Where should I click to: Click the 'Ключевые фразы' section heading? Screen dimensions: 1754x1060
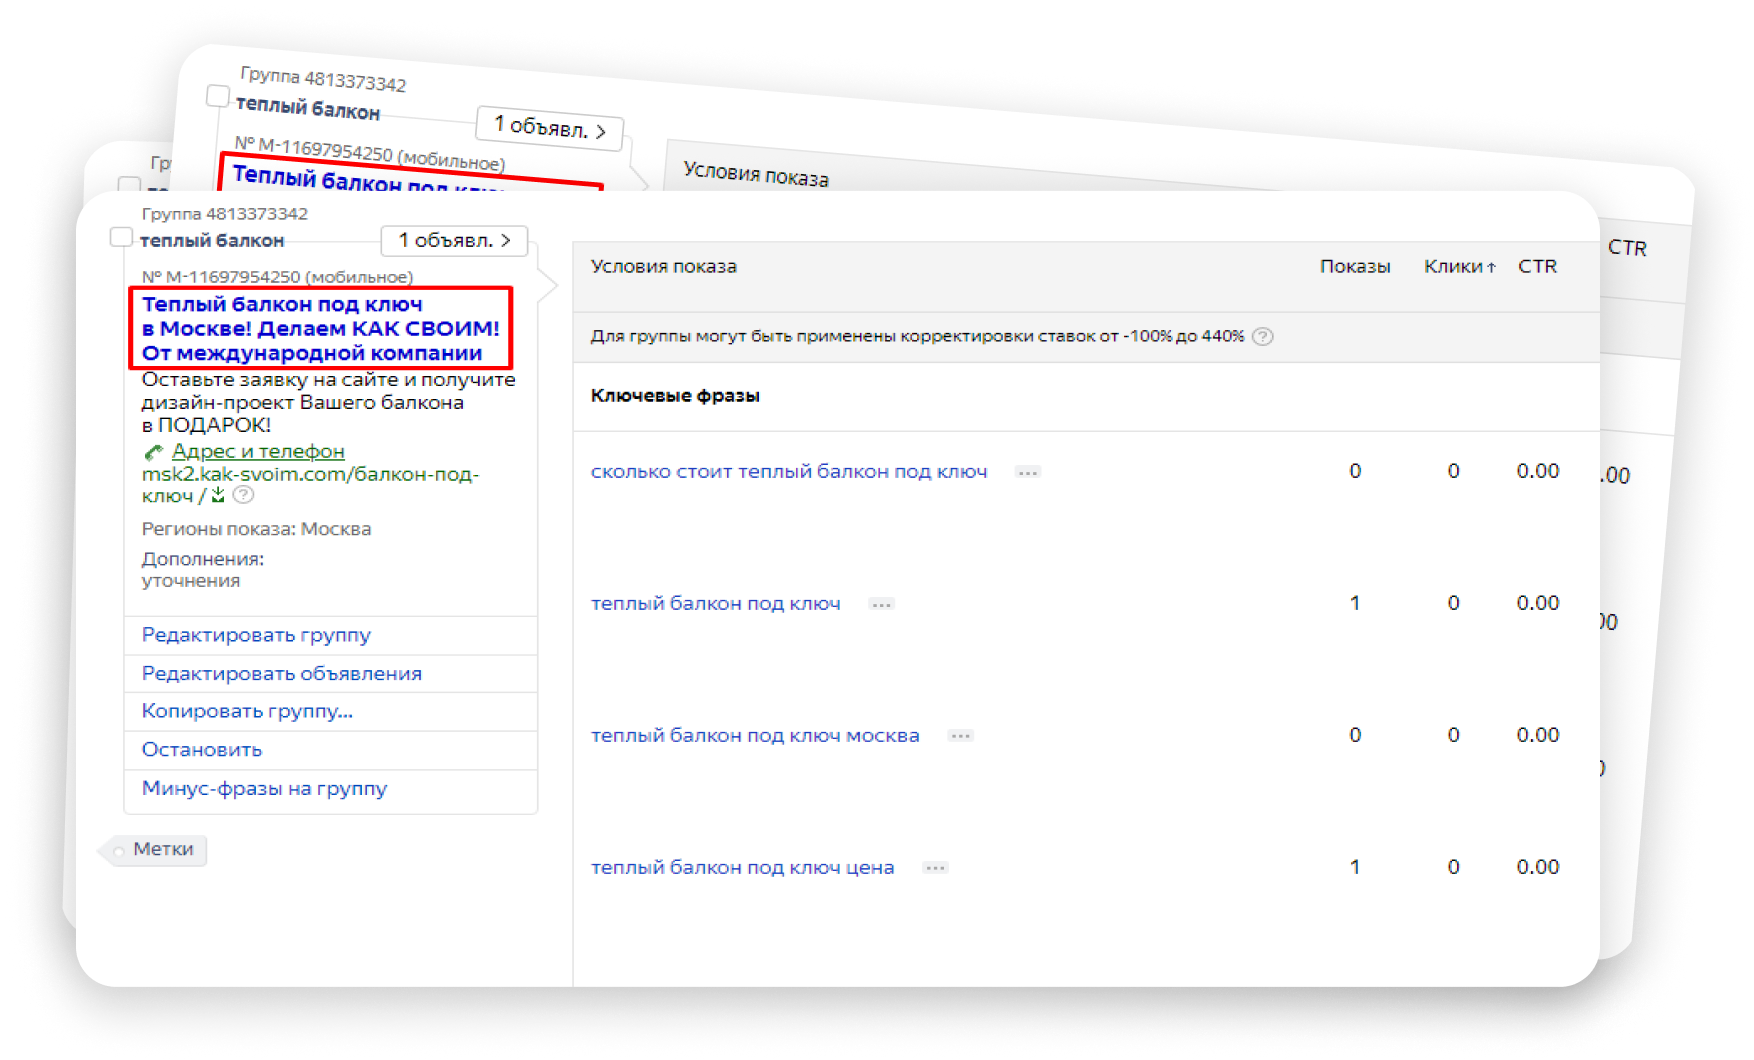point(675,396)
